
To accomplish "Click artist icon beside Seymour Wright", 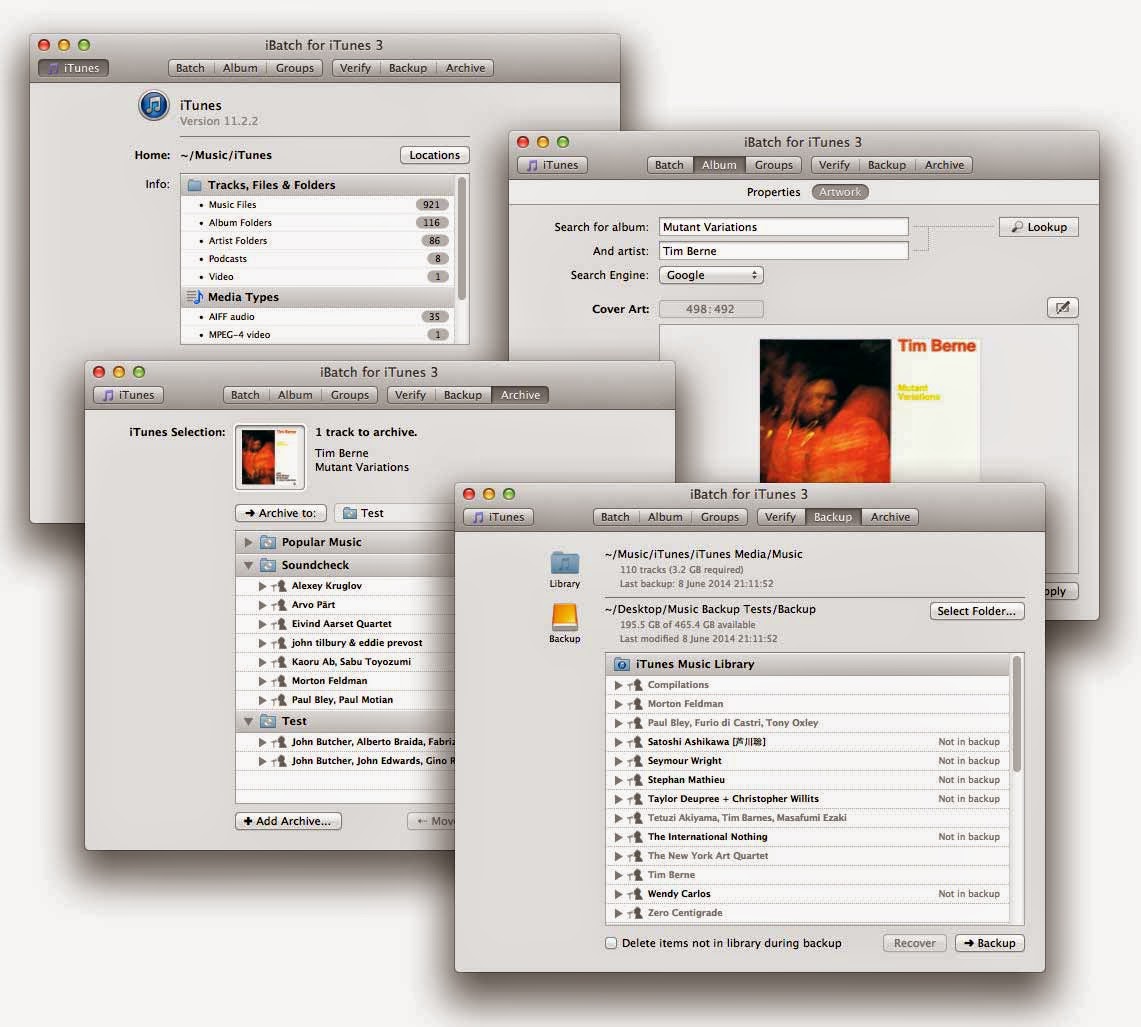I will click(x=635, y=761).
